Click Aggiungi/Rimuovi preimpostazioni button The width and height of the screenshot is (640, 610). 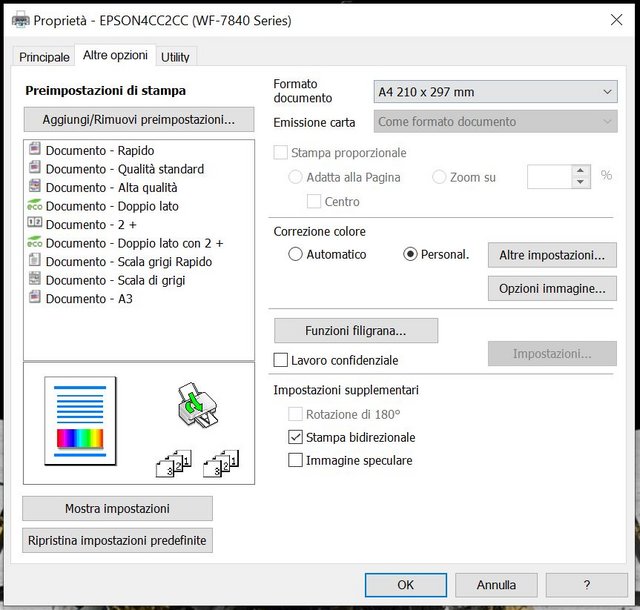(139, 120)
